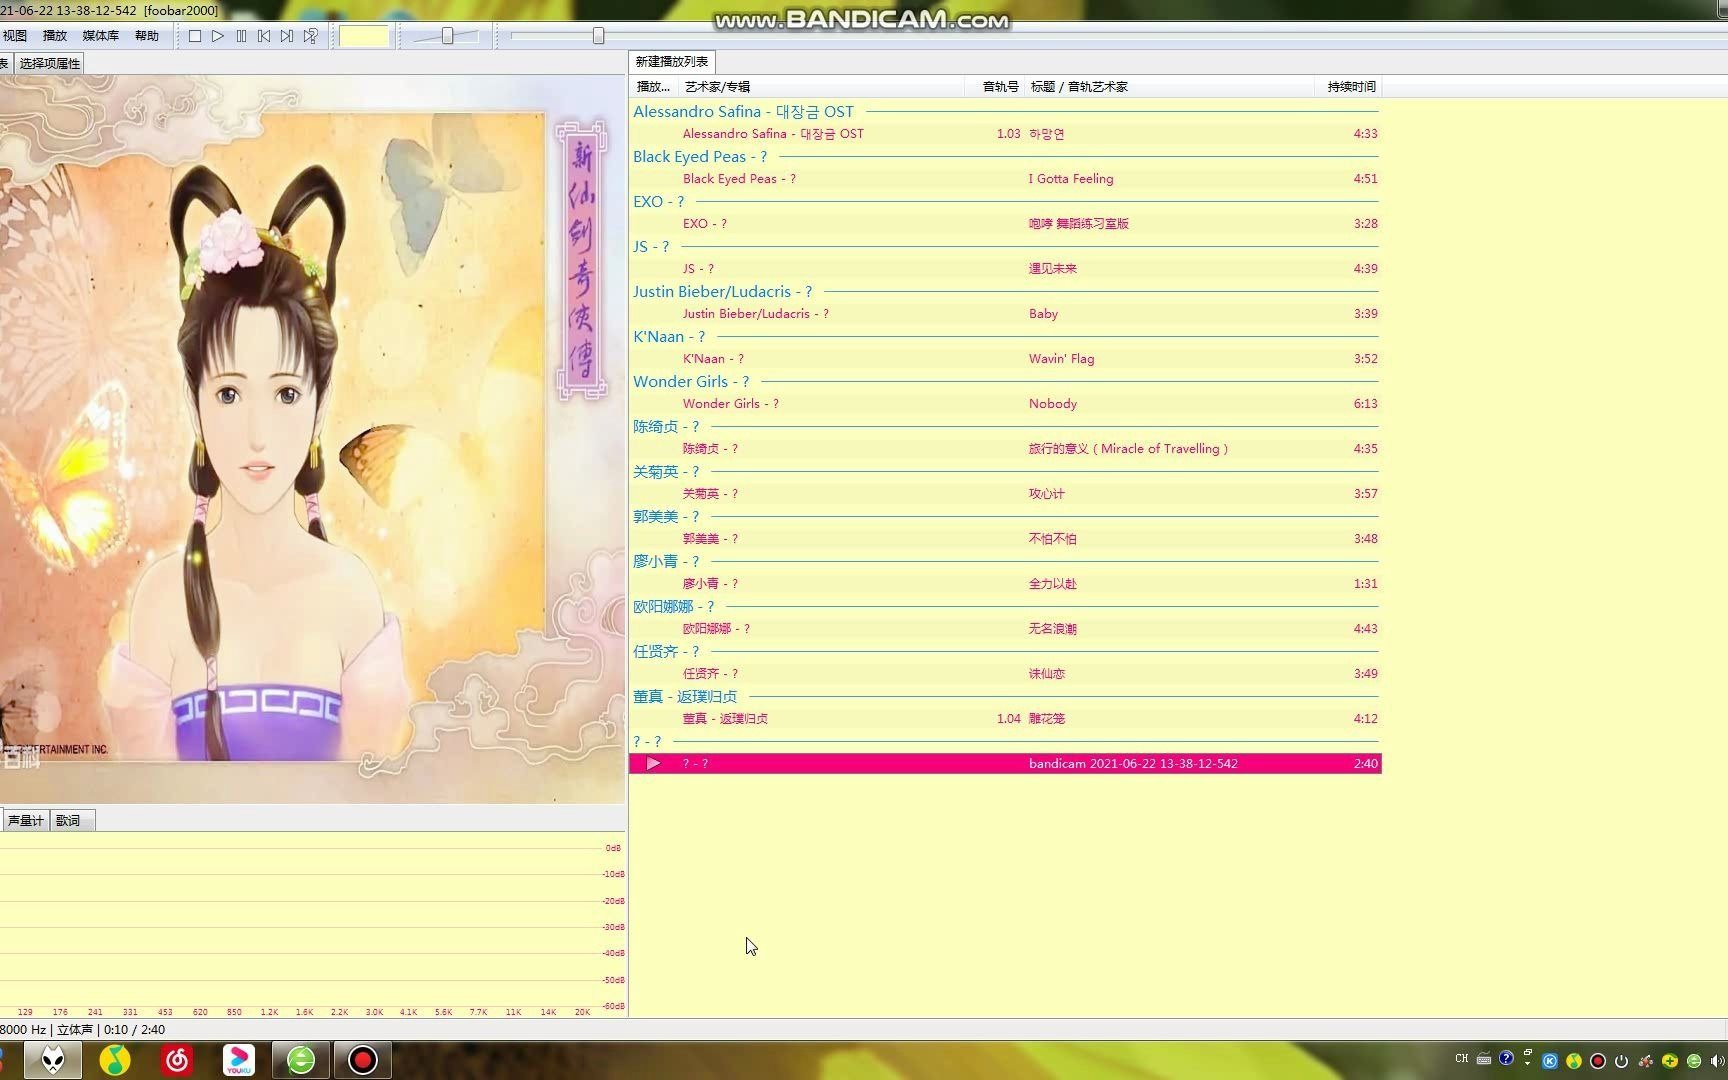Image resolution: width=1728 pixels, height=1080 pixels.
Task: Collapse the K'Naan group header
Action: [x=1005, y=337]
